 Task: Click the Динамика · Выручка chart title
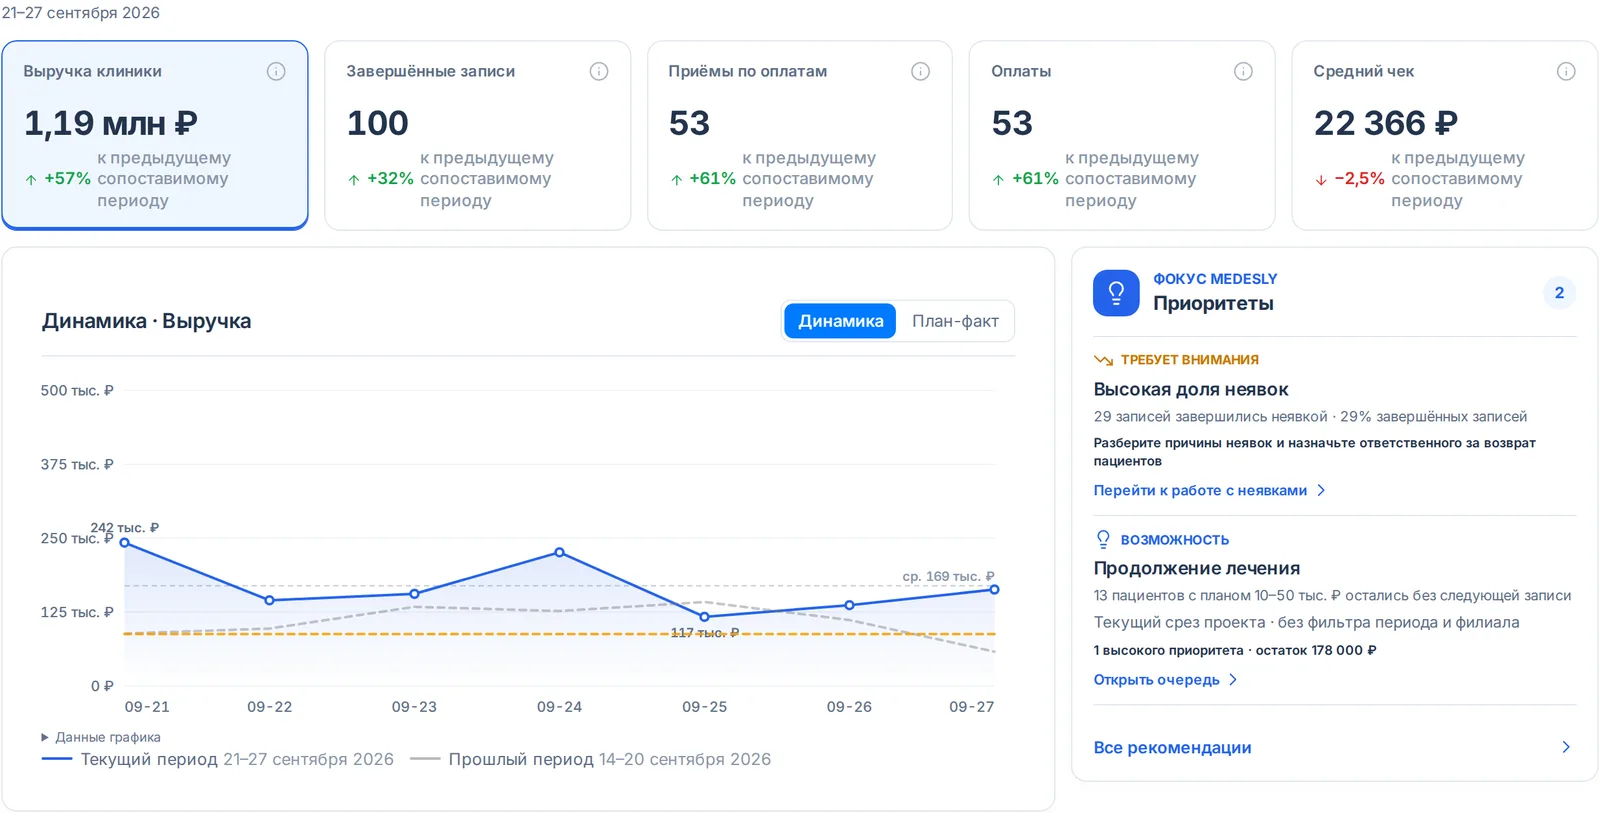point(146,321)
